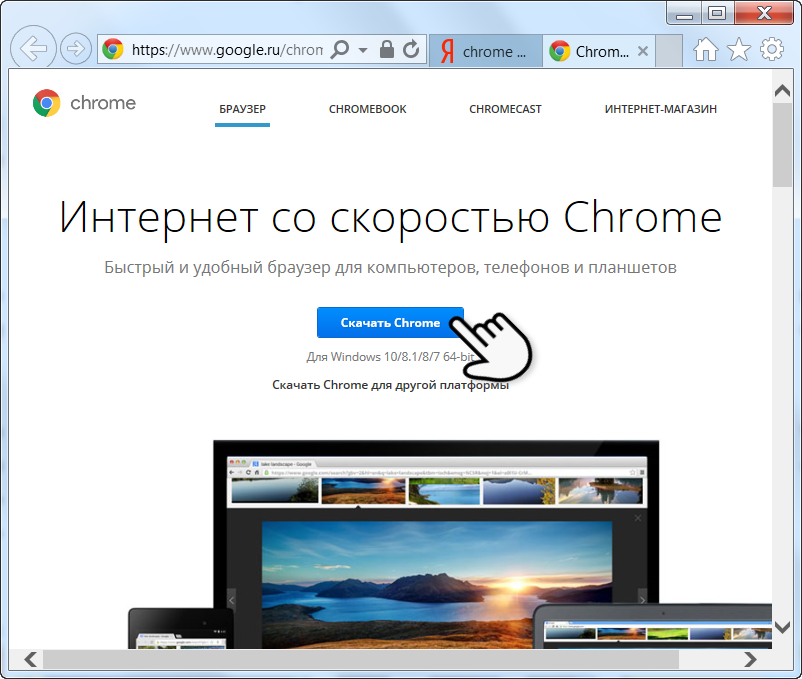Open the Home page icon

click(706, 50)
